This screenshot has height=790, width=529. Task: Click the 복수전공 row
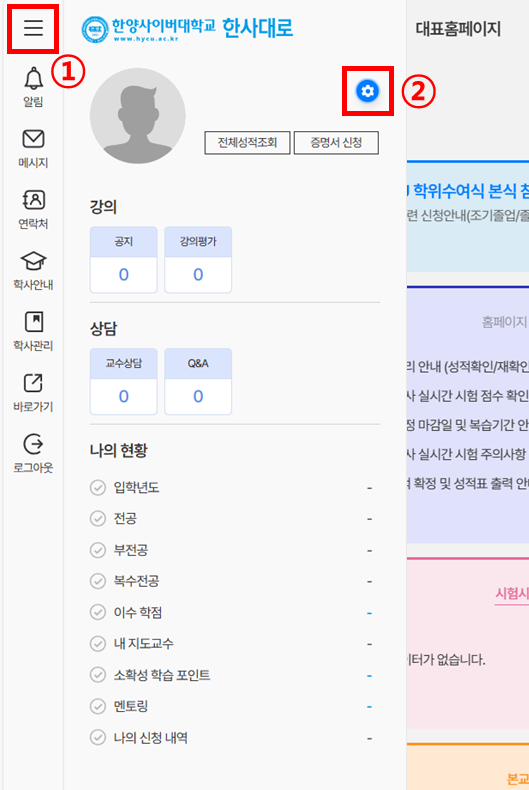231,581
